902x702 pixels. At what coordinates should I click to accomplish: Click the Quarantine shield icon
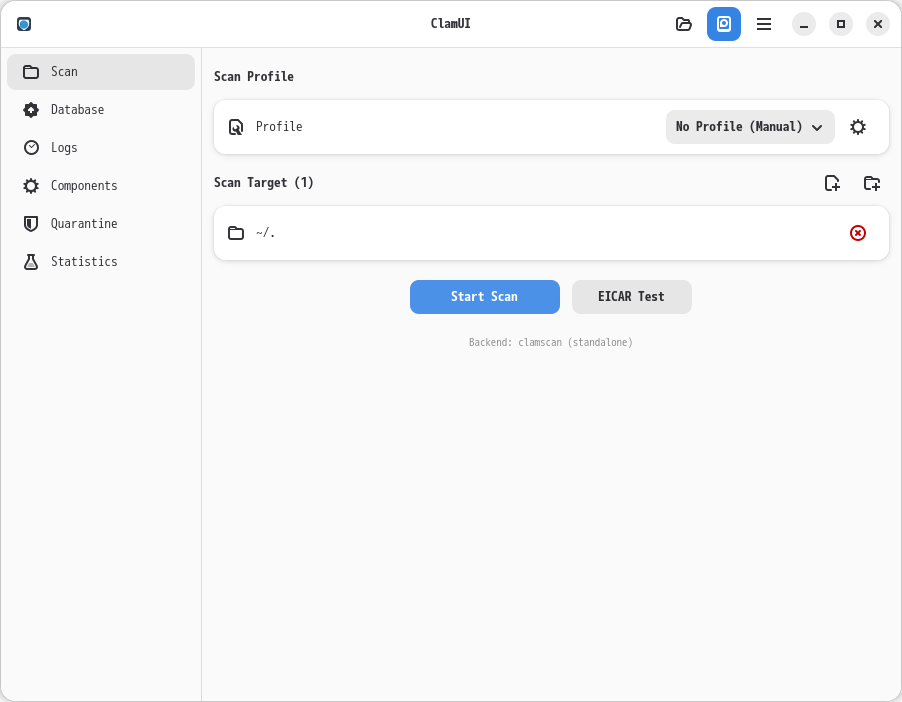(31, 224)
